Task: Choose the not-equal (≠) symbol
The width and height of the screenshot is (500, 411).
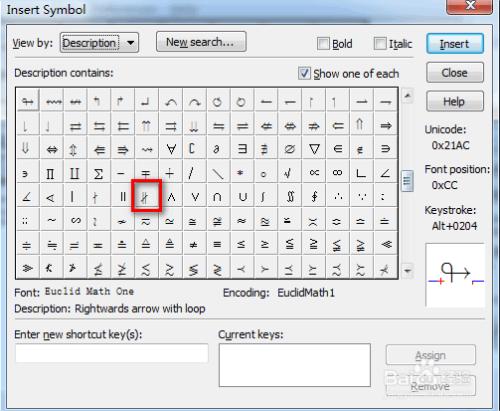Action: [x=193, y=245]
